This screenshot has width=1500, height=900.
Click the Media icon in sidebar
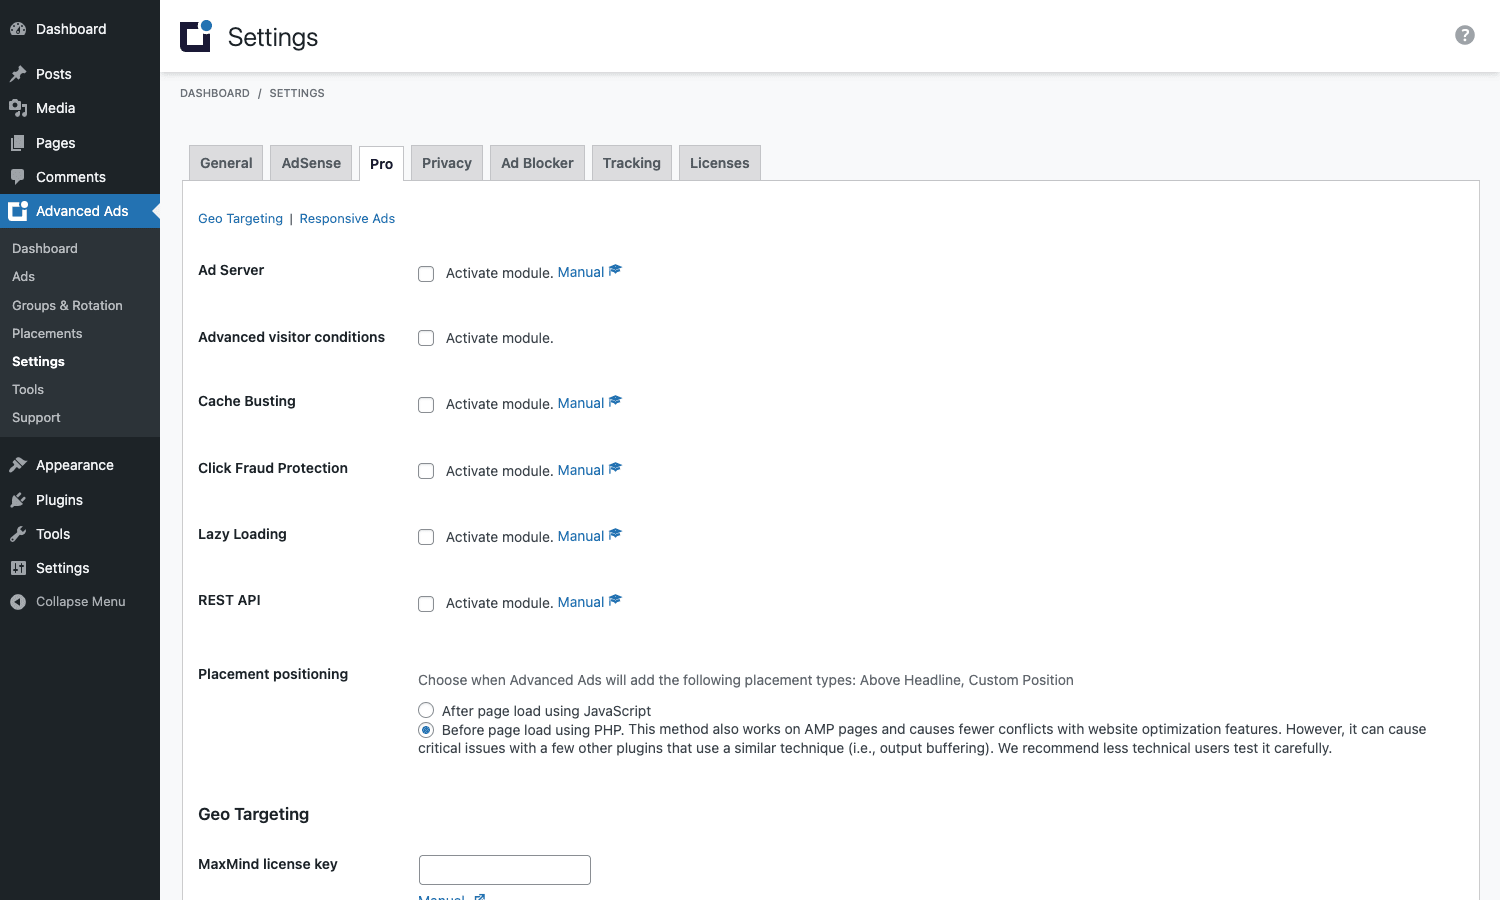click(x=18, y=108)
